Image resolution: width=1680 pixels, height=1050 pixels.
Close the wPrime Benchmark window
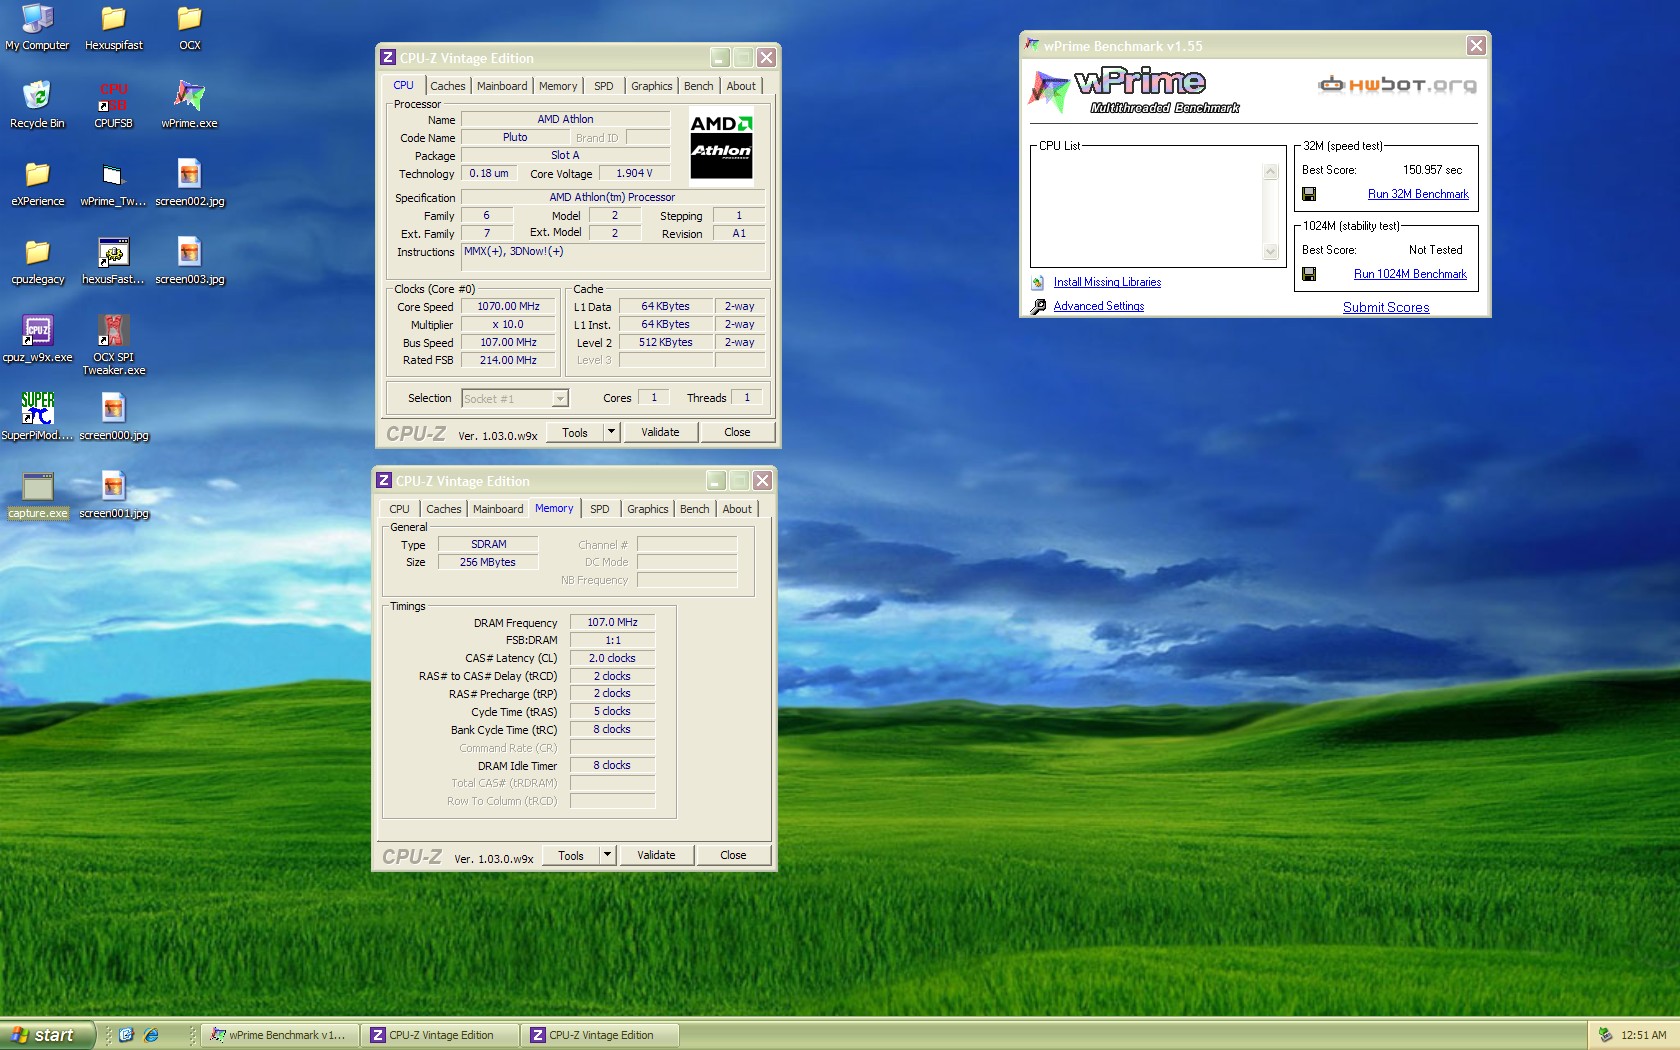(1476, 46)
